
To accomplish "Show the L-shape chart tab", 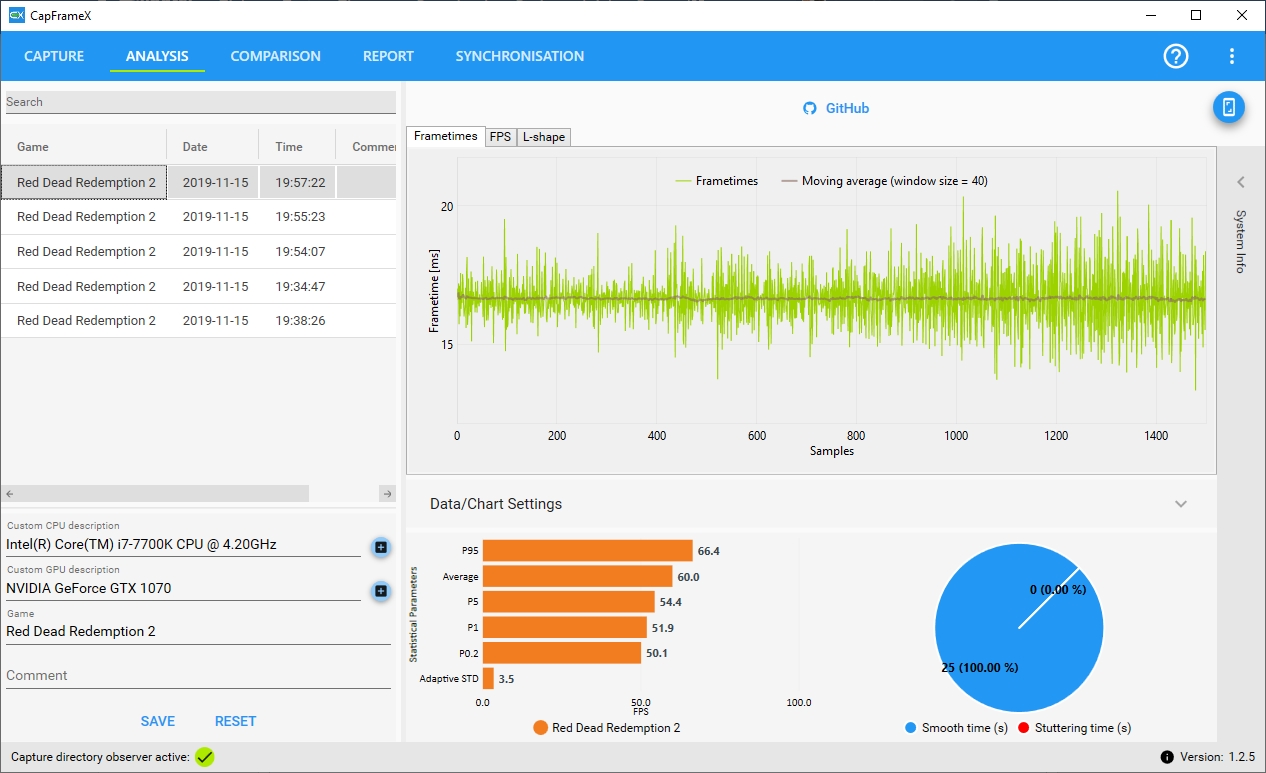I will [543, 137].
